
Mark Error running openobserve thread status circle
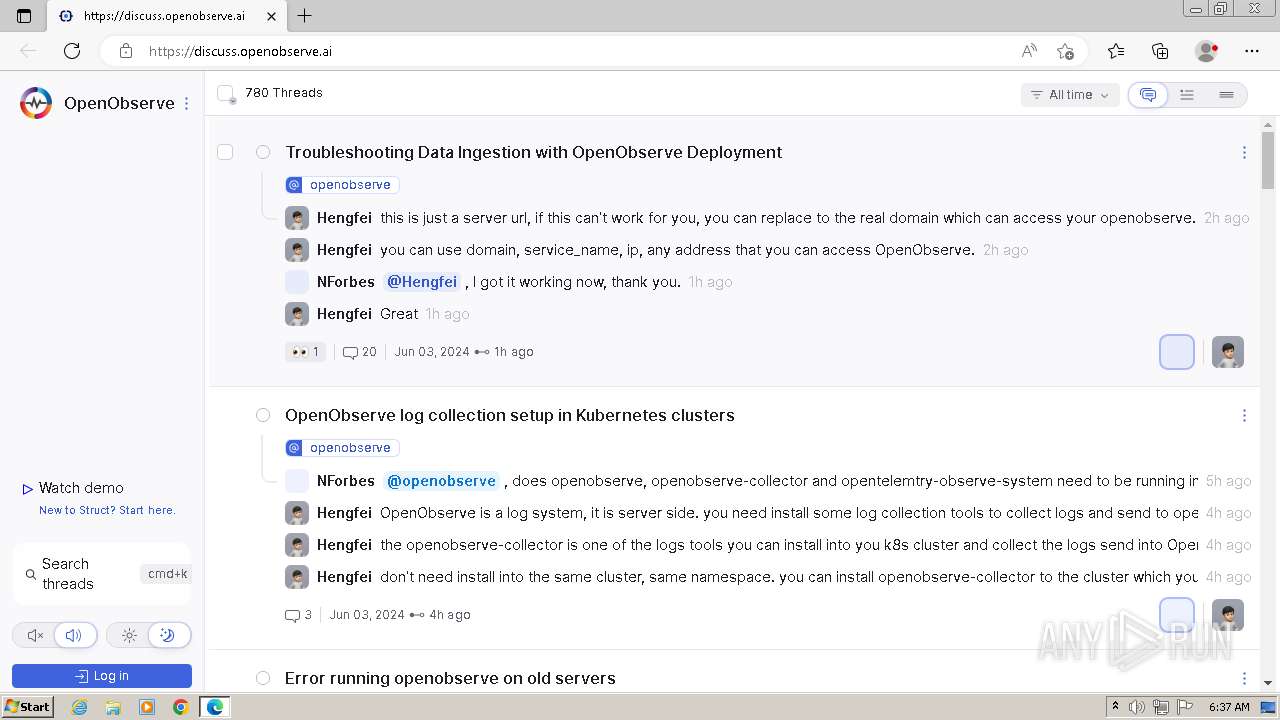point(263,678)
